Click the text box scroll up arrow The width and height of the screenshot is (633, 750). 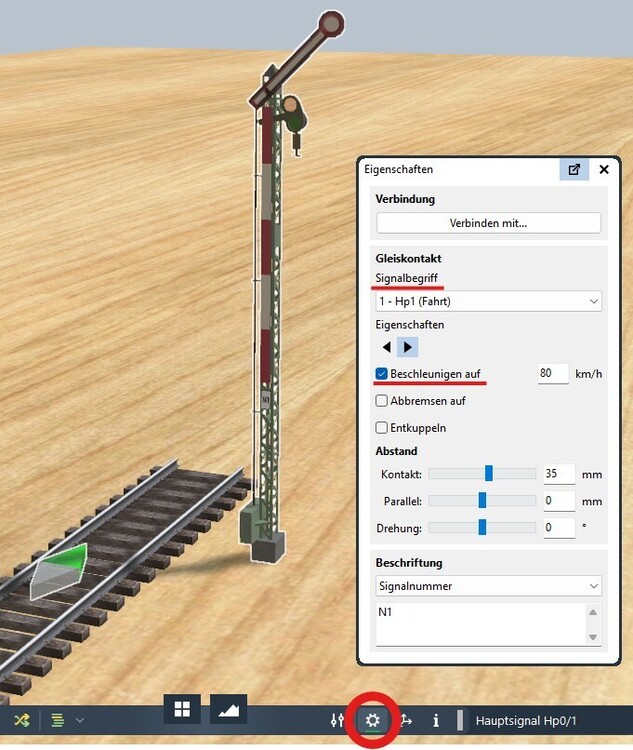593,612
